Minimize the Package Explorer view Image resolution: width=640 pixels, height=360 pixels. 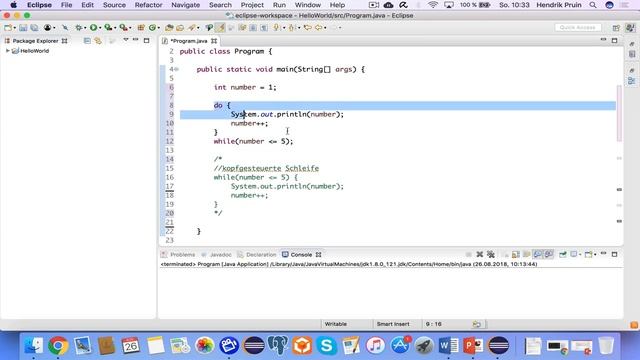click(x=136, y=40)
